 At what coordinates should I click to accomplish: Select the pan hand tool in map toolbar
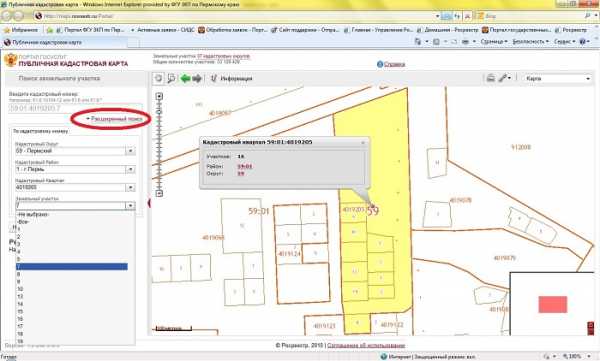158,78
